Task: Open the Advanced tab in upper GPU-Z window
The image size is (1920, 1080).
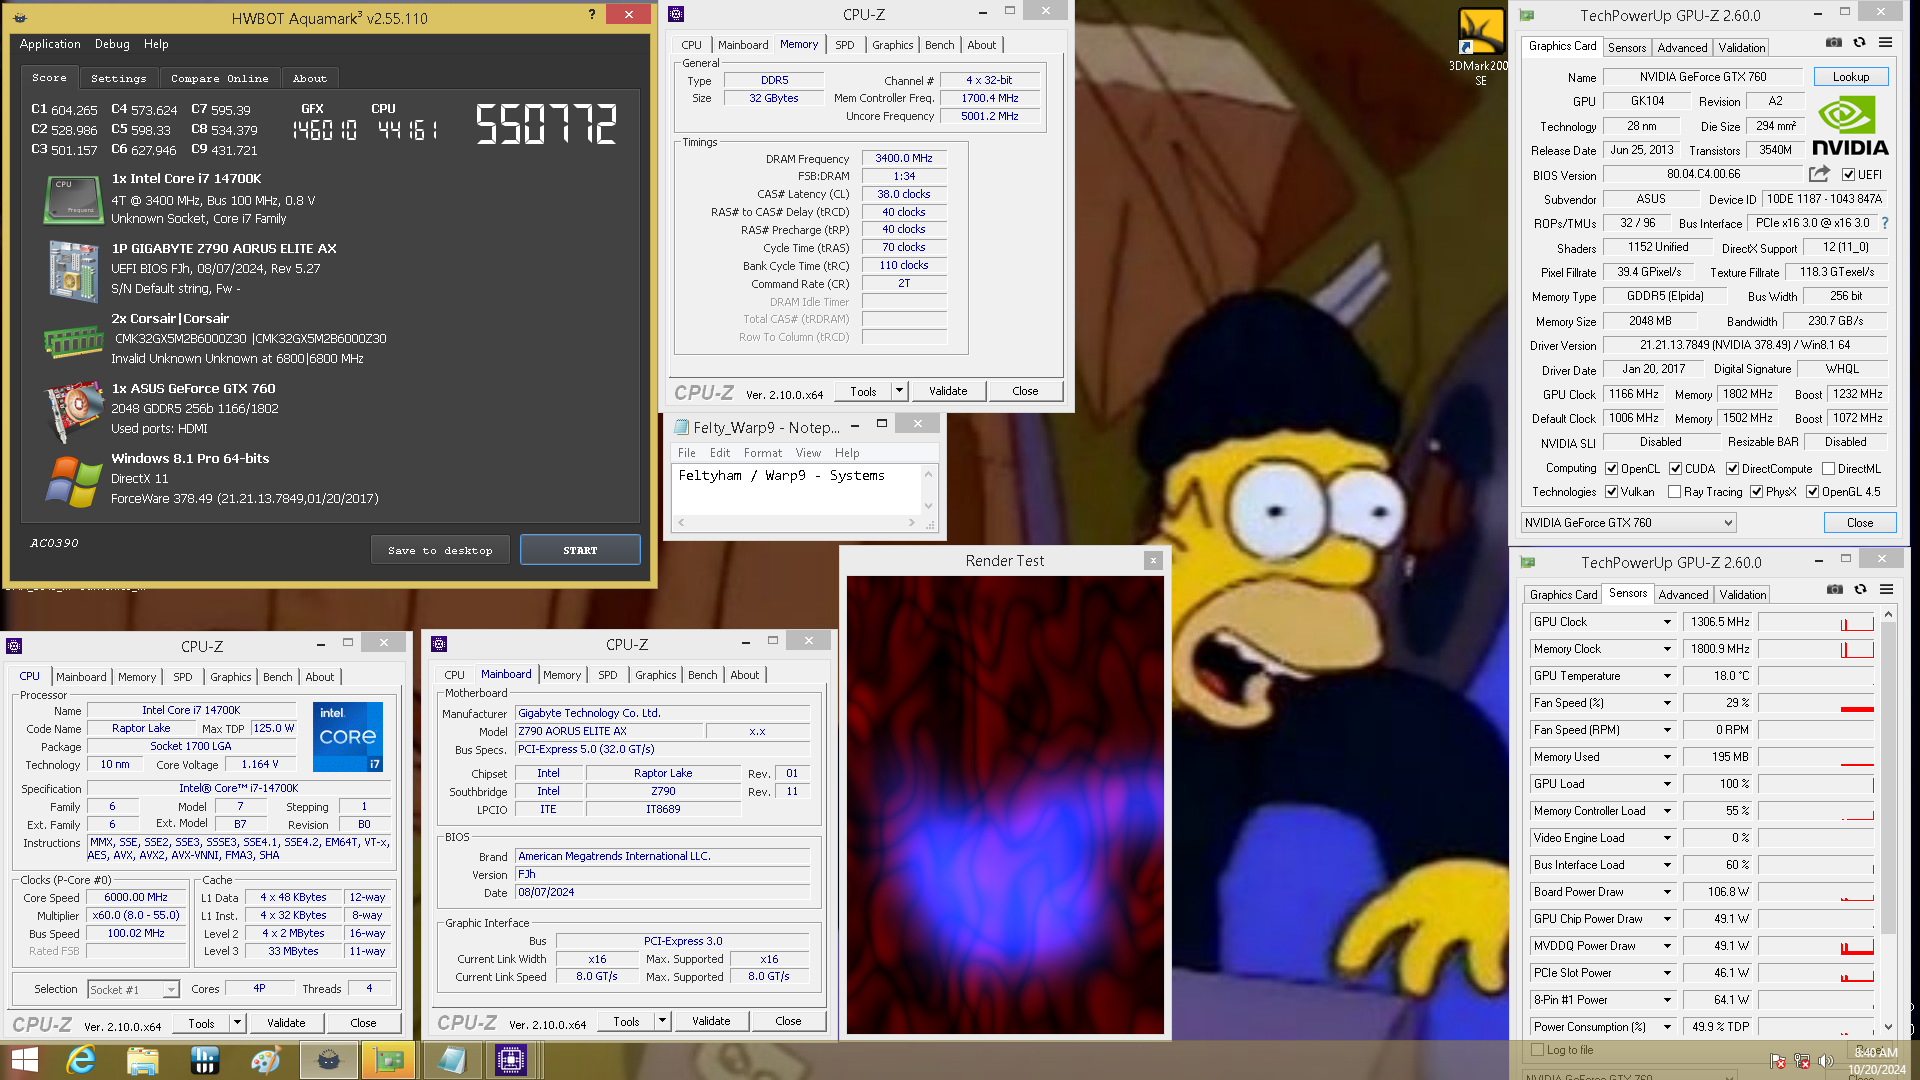Action: [x=1682, y=47]
